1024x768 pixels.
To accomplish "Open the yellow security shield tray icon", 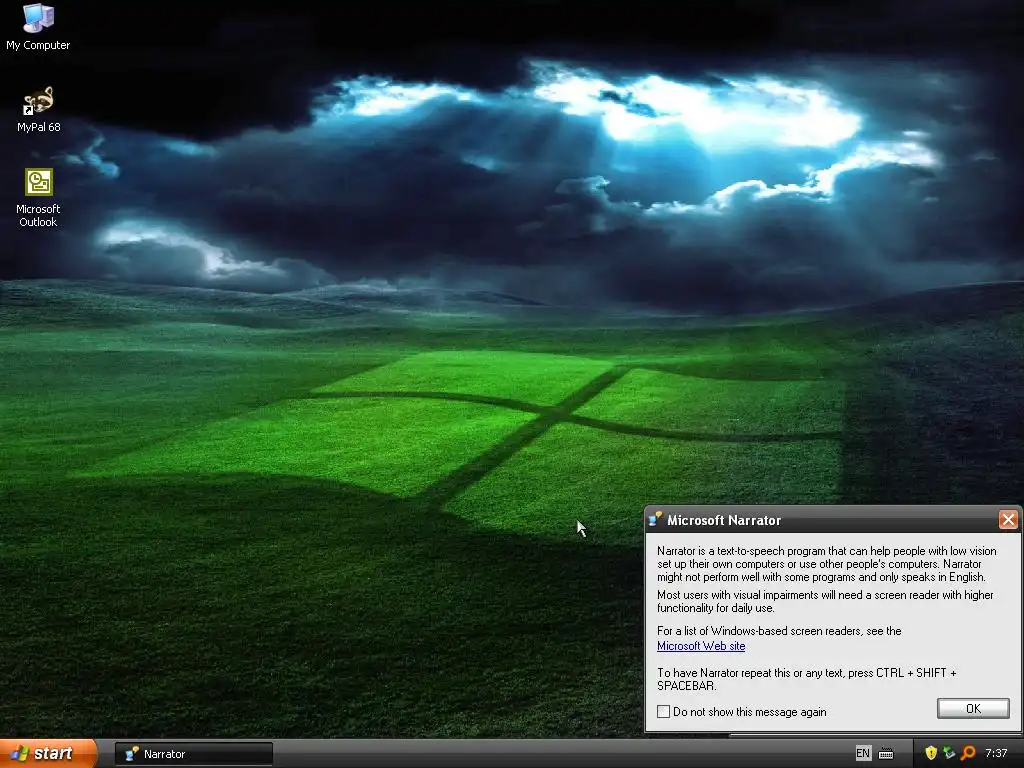I will [931, 753].
